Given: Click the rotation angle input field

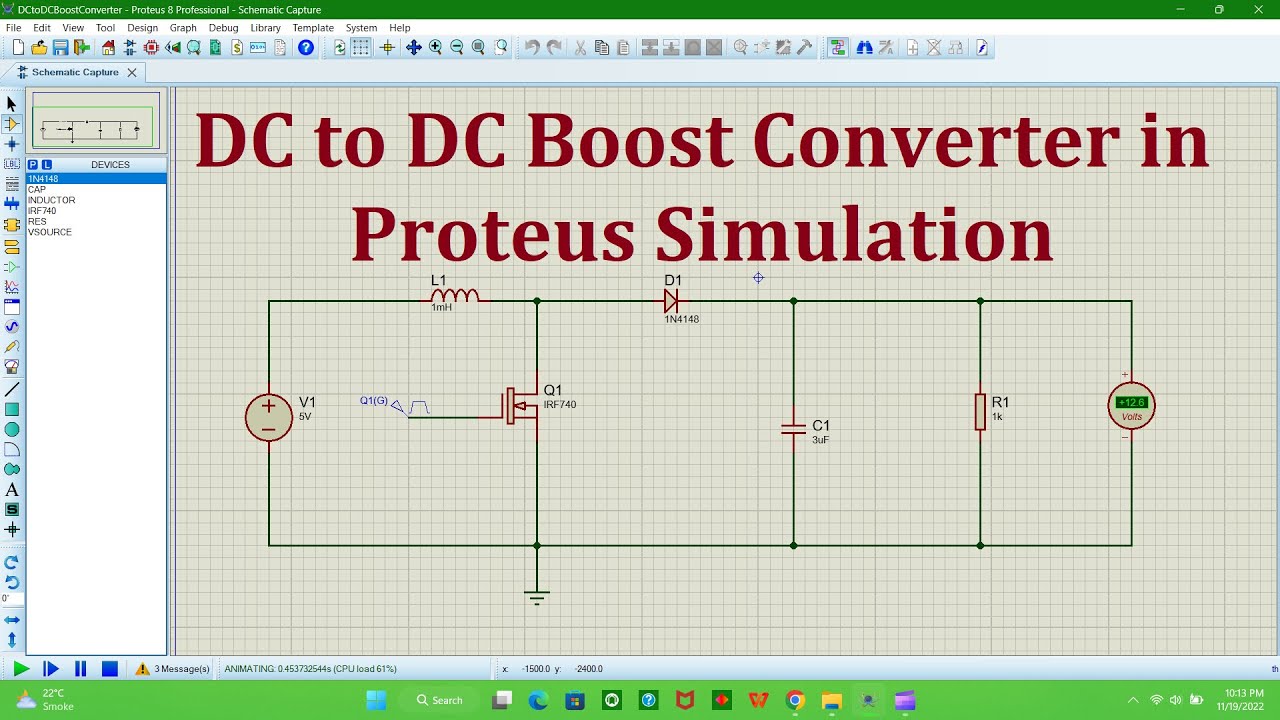Looking at the screenshot, I should 12,599.
